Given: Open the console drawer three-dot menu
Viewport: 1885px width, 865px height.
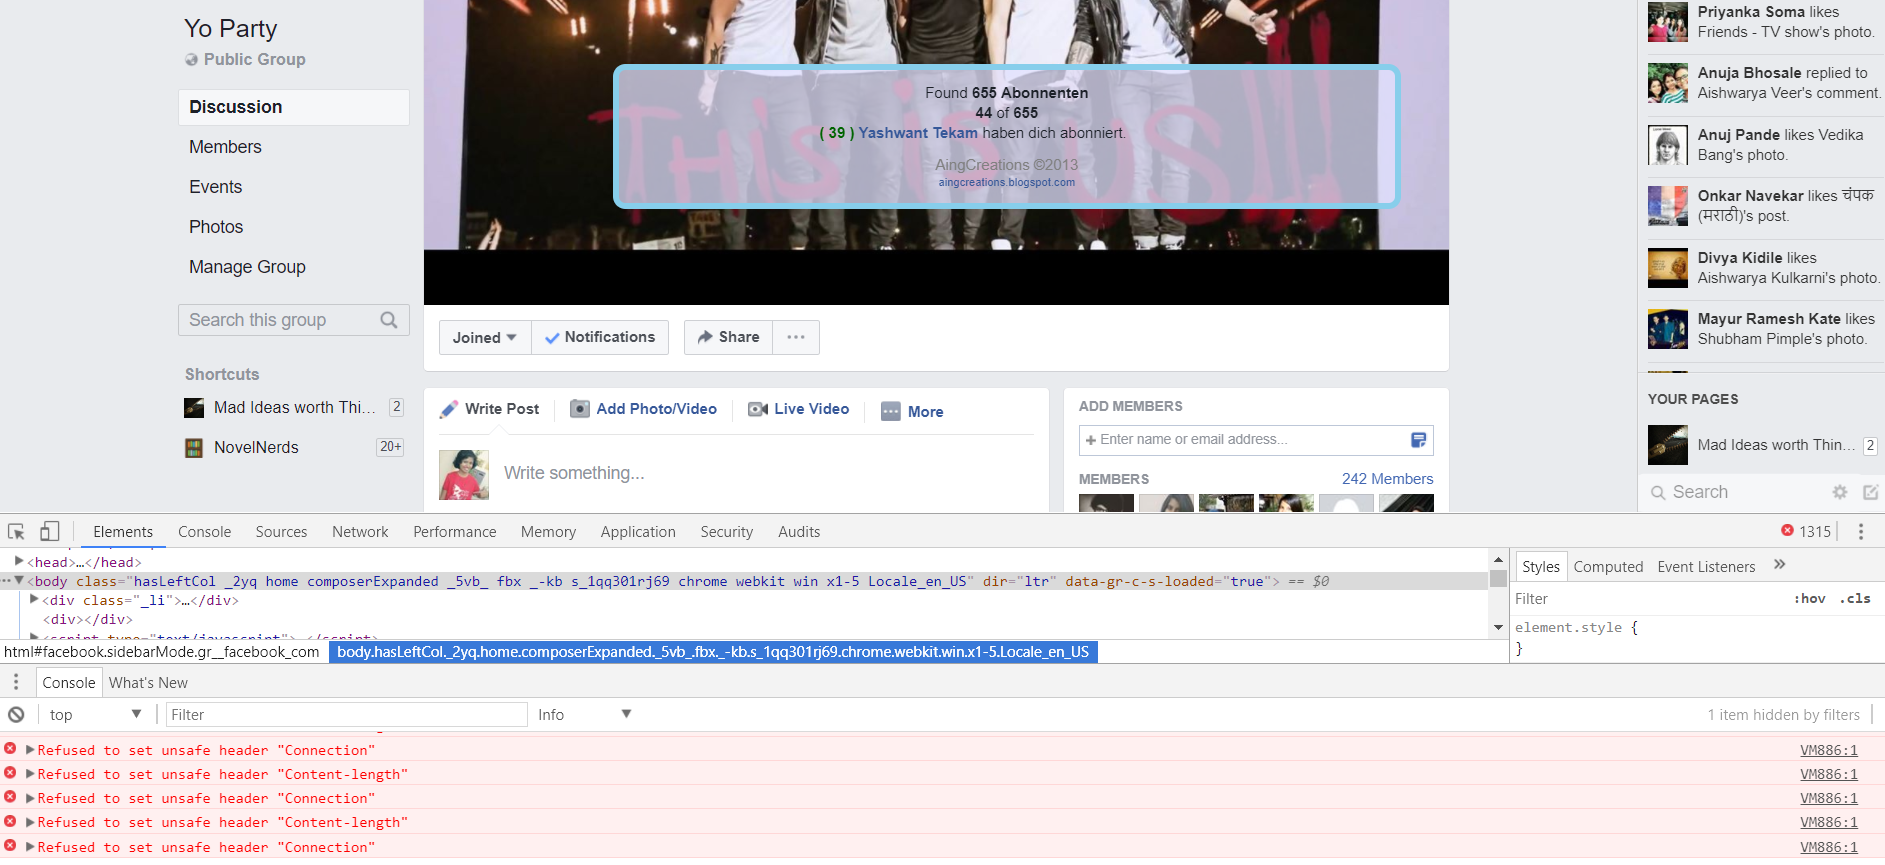Looking at the screenshot, I should coord(16,682).
